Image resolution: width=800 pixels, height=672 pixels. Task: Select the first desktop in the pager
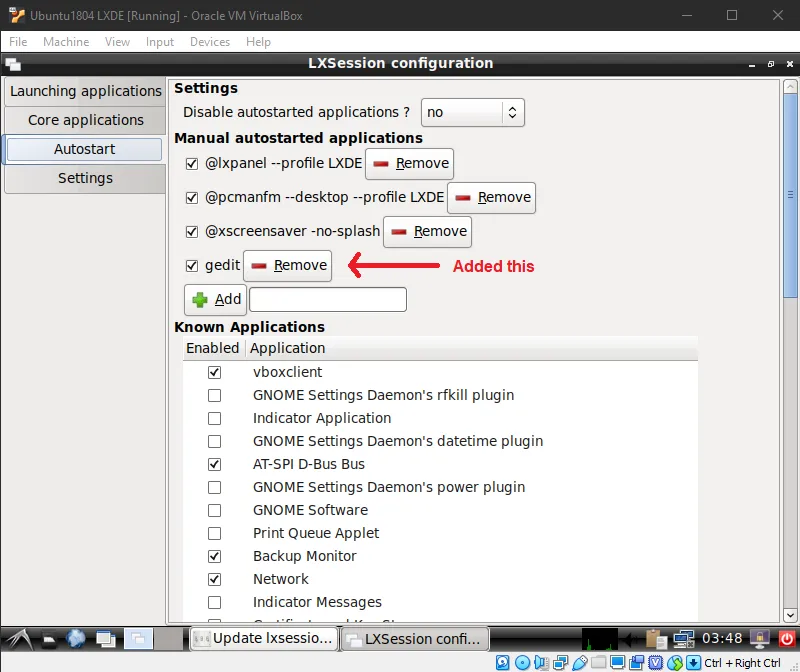coord(138,639)
